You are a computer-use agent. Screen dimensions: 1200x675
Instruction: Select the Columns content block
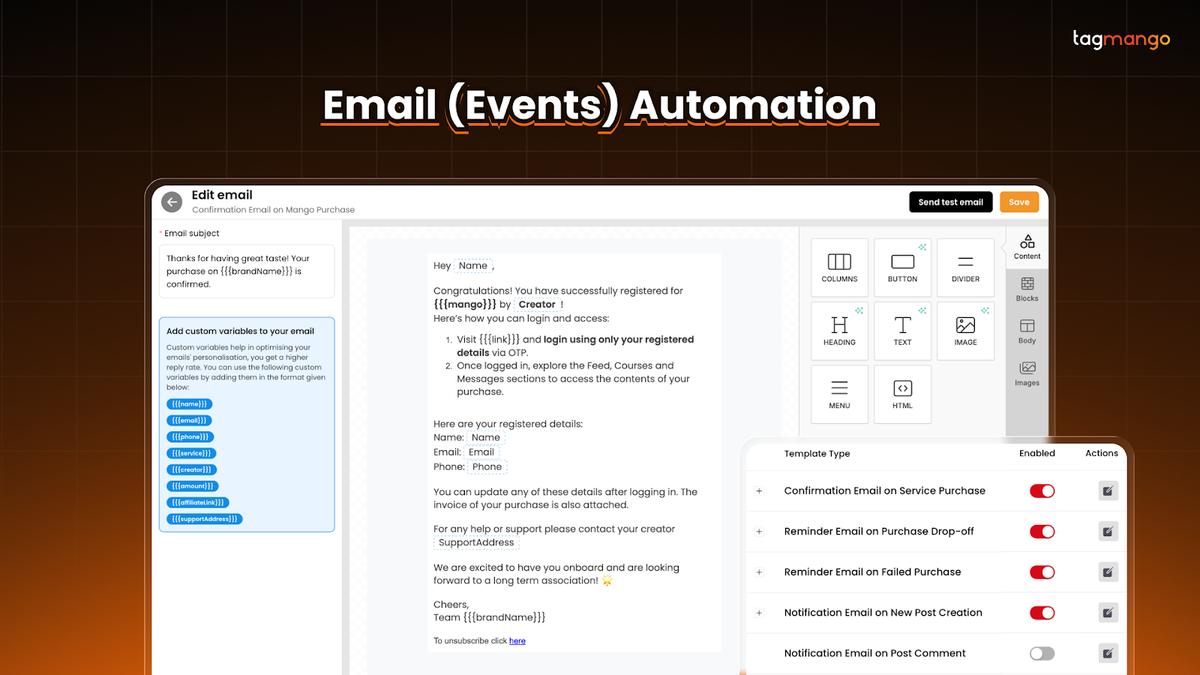839,266
